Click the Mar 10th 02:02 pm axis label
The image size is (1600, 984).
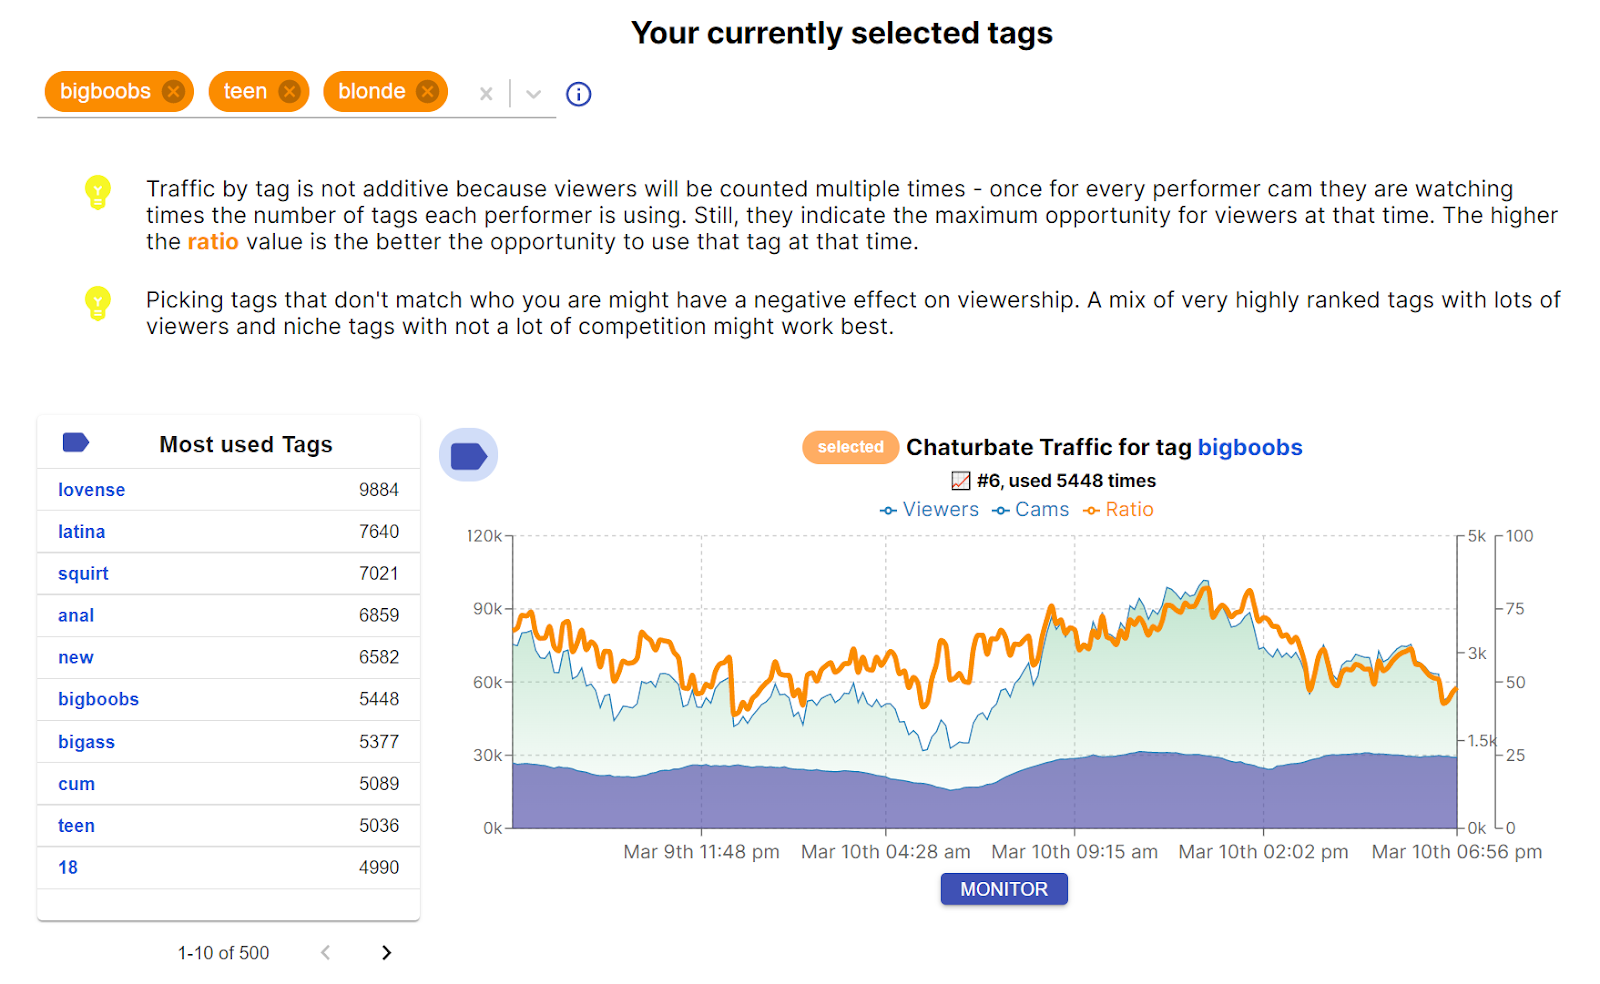click(x=1263, y=852)
